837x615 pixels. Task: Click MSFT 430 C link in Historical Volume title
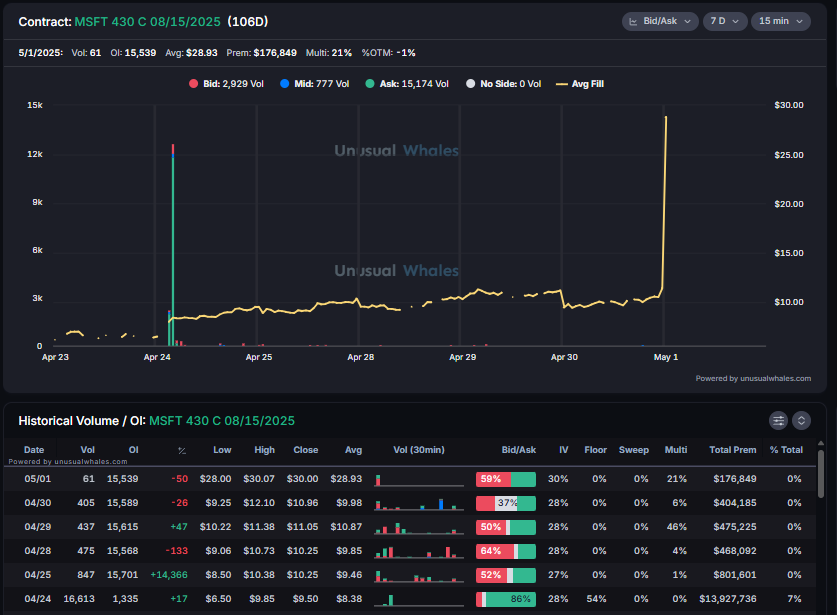(222, 421)
